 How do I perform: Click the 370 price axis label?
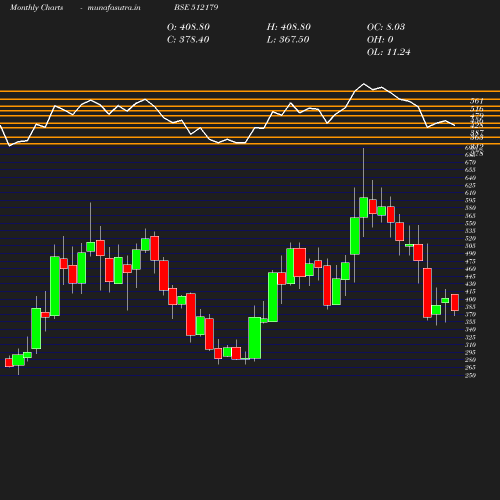click(470, 314)
